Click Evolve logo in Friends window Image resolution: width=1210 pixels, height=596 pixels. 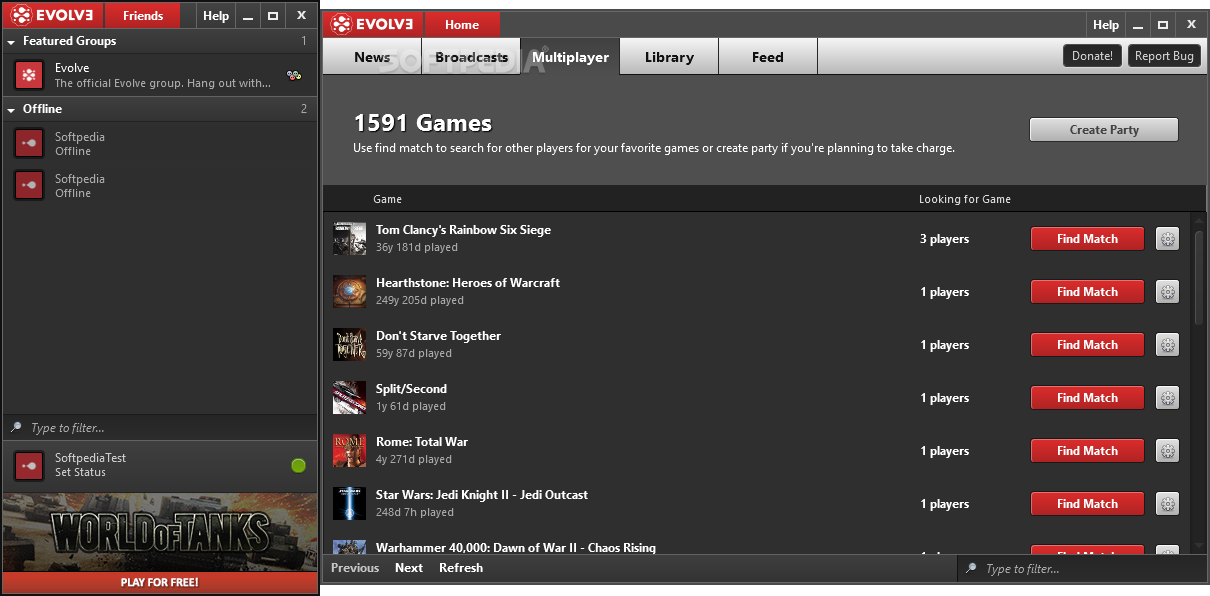click(53, 15)
